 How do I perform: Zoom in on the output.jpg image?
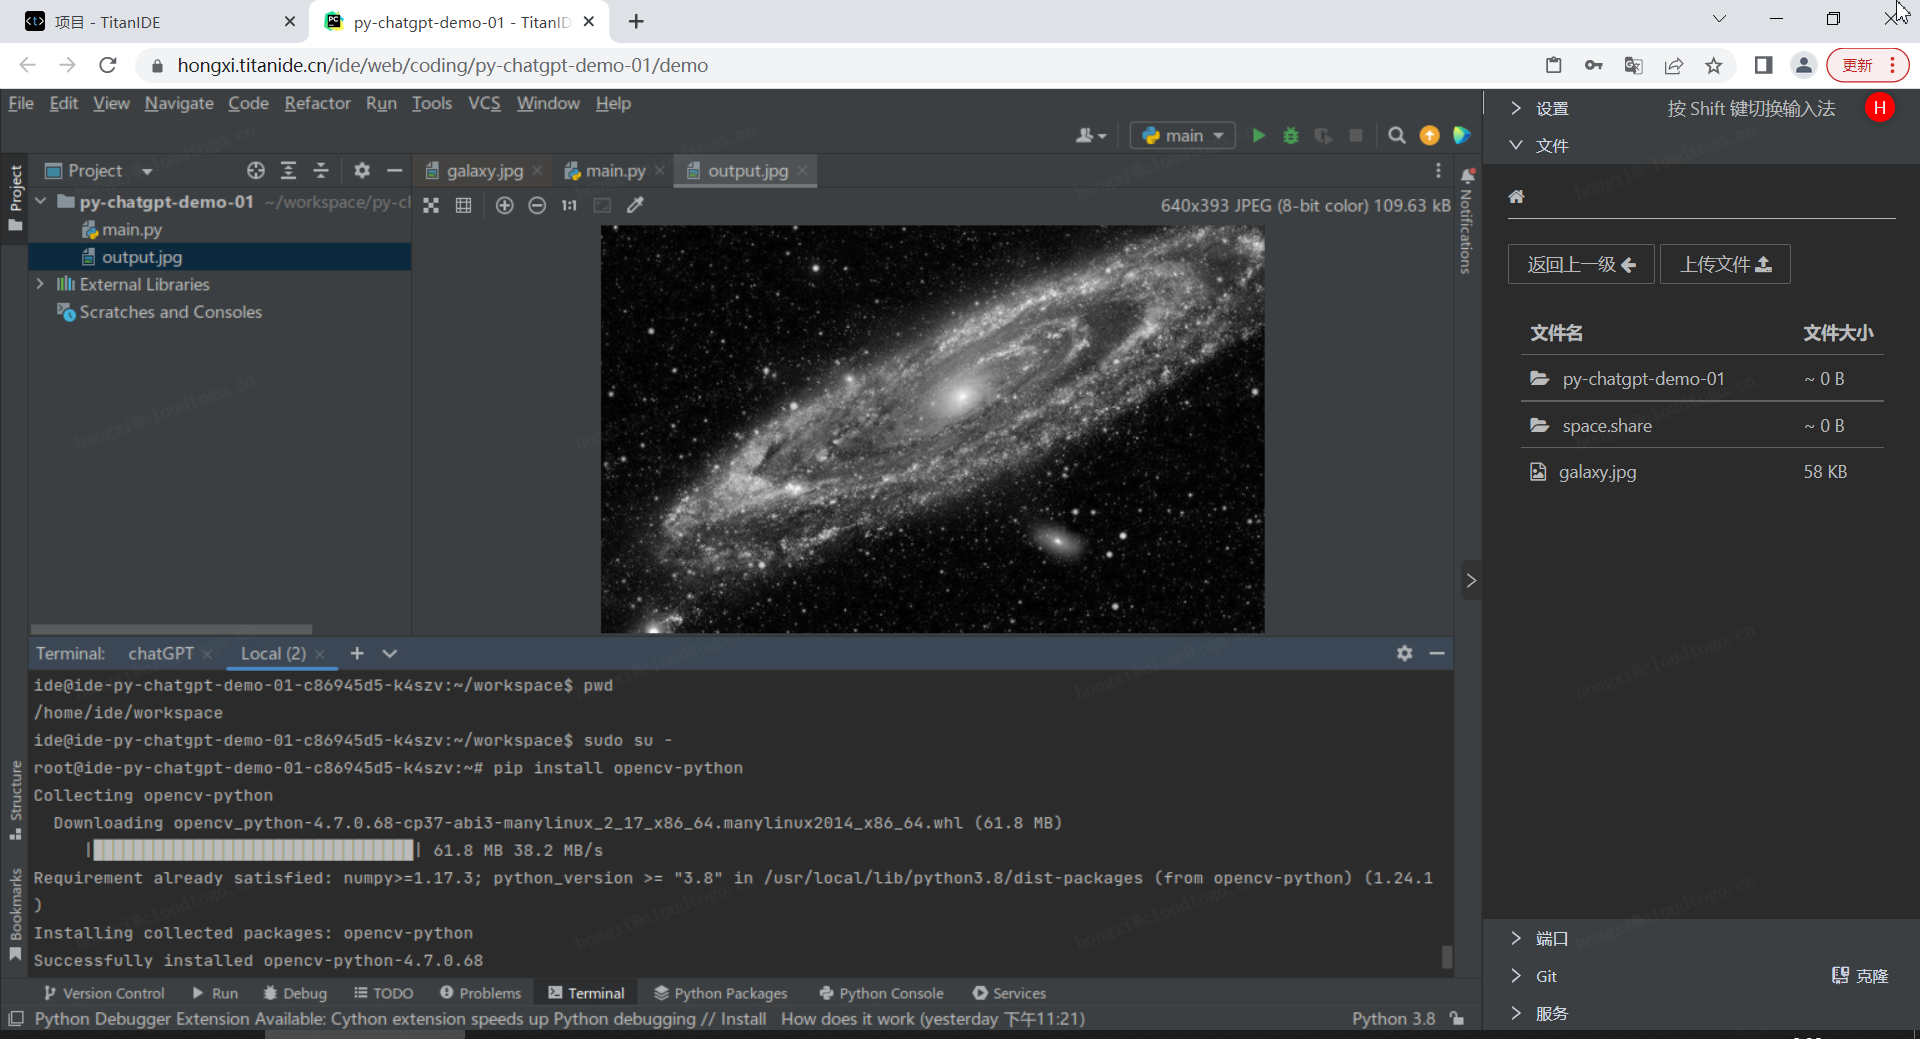click(505, 205)
